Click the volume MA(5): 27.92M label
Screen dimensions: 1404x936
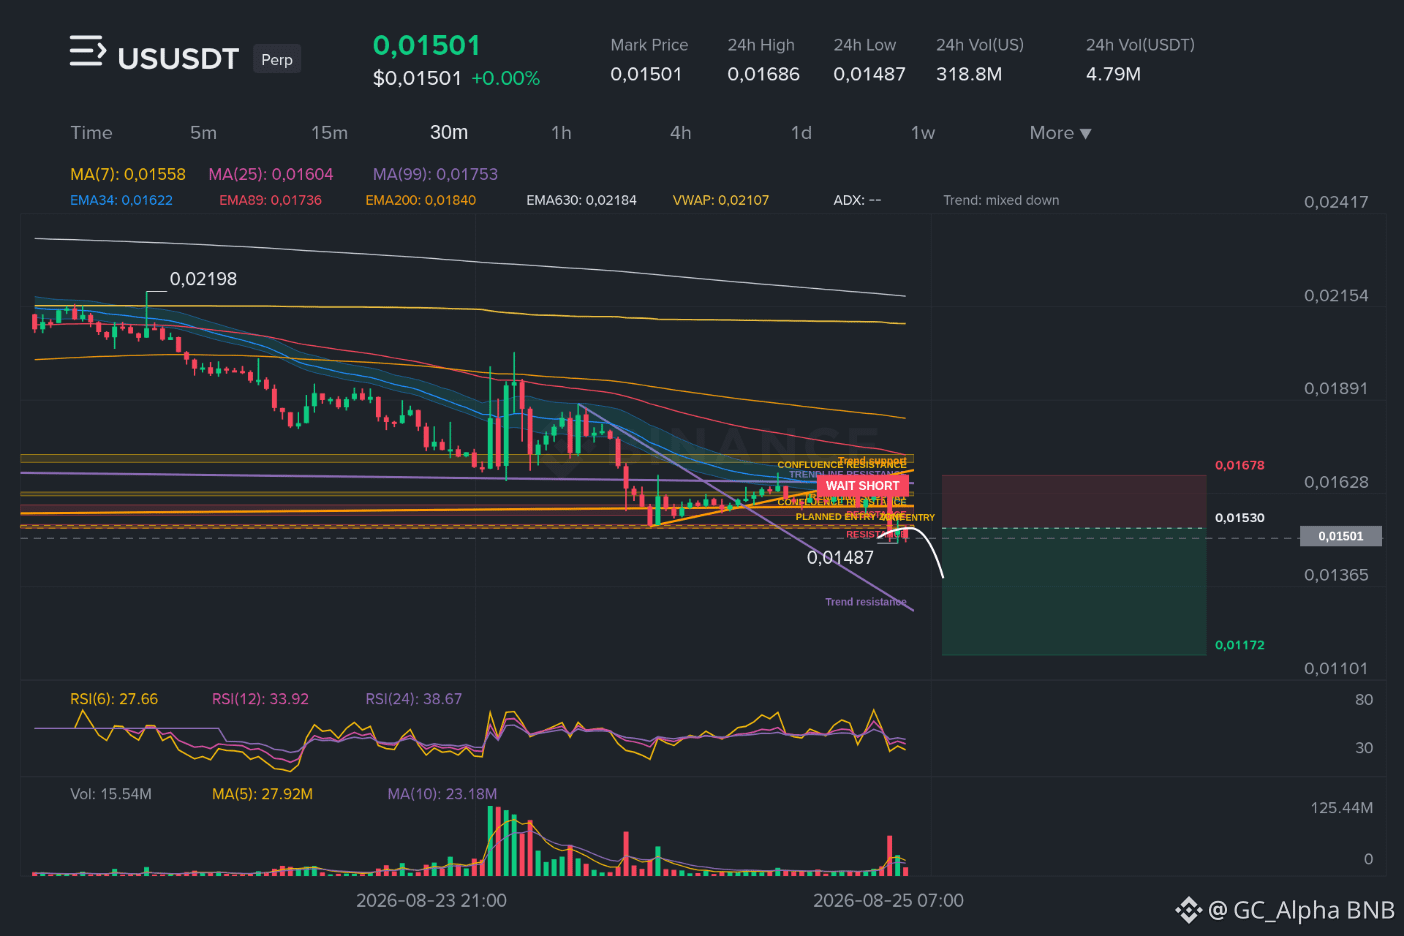(x=262, y=794)
